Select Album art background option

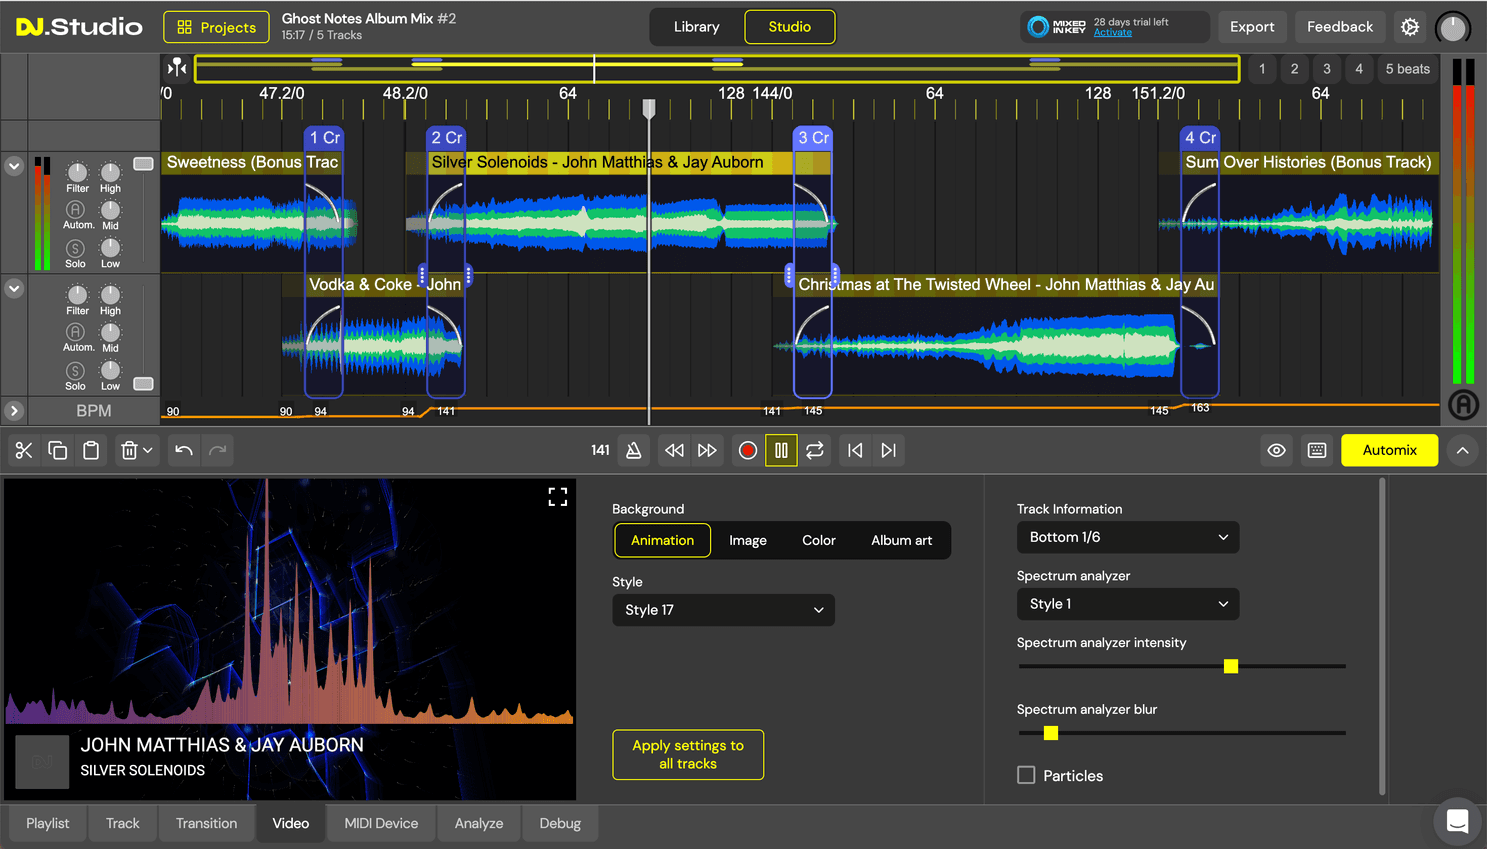coord(902,540)
